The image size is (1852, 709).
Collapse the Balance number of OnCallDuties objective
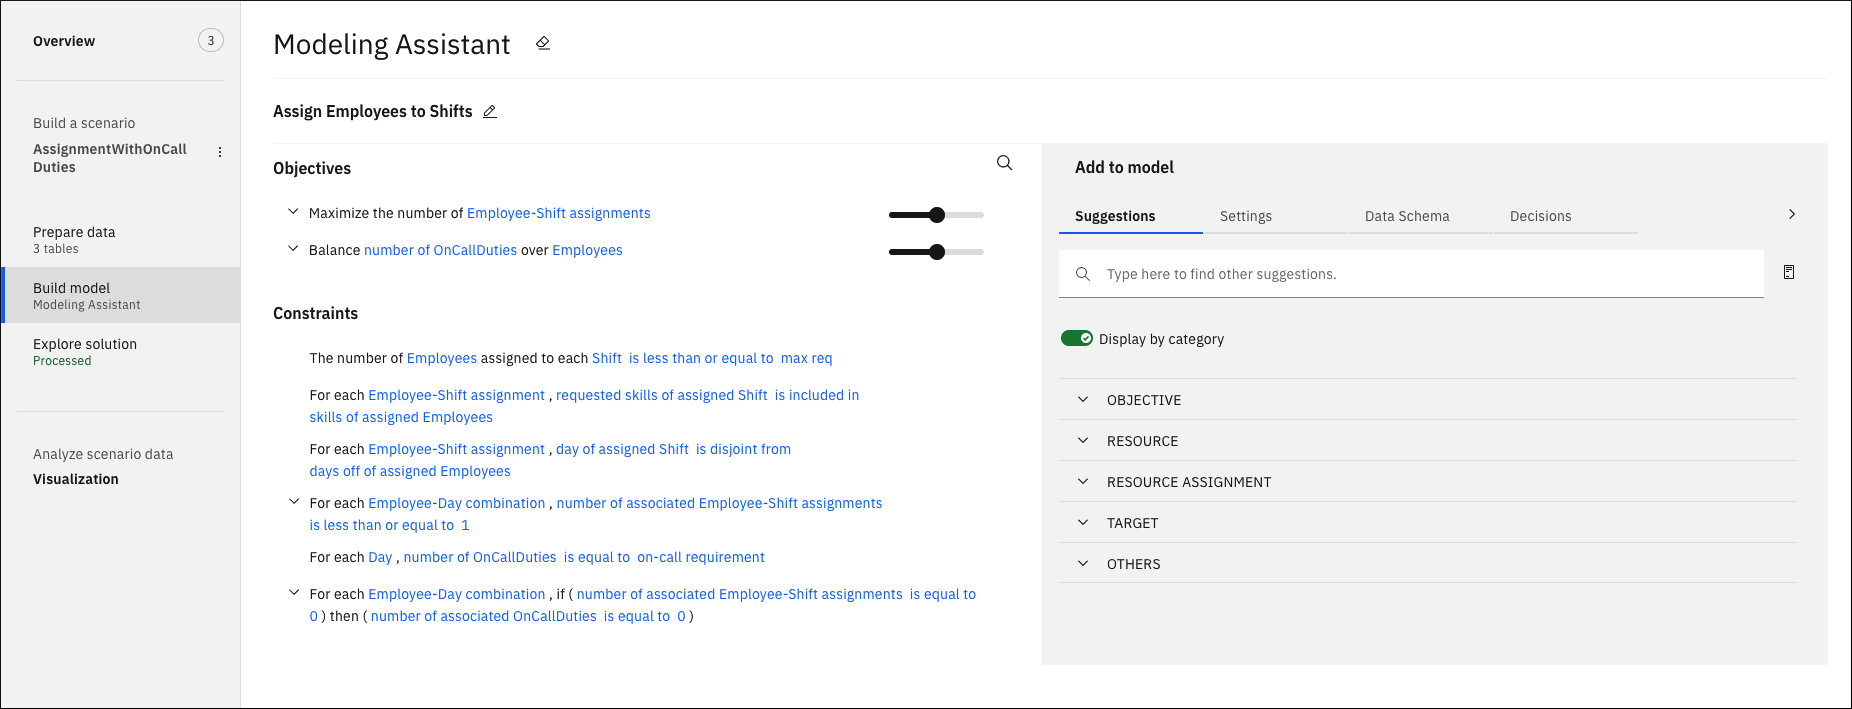point(293,249)
